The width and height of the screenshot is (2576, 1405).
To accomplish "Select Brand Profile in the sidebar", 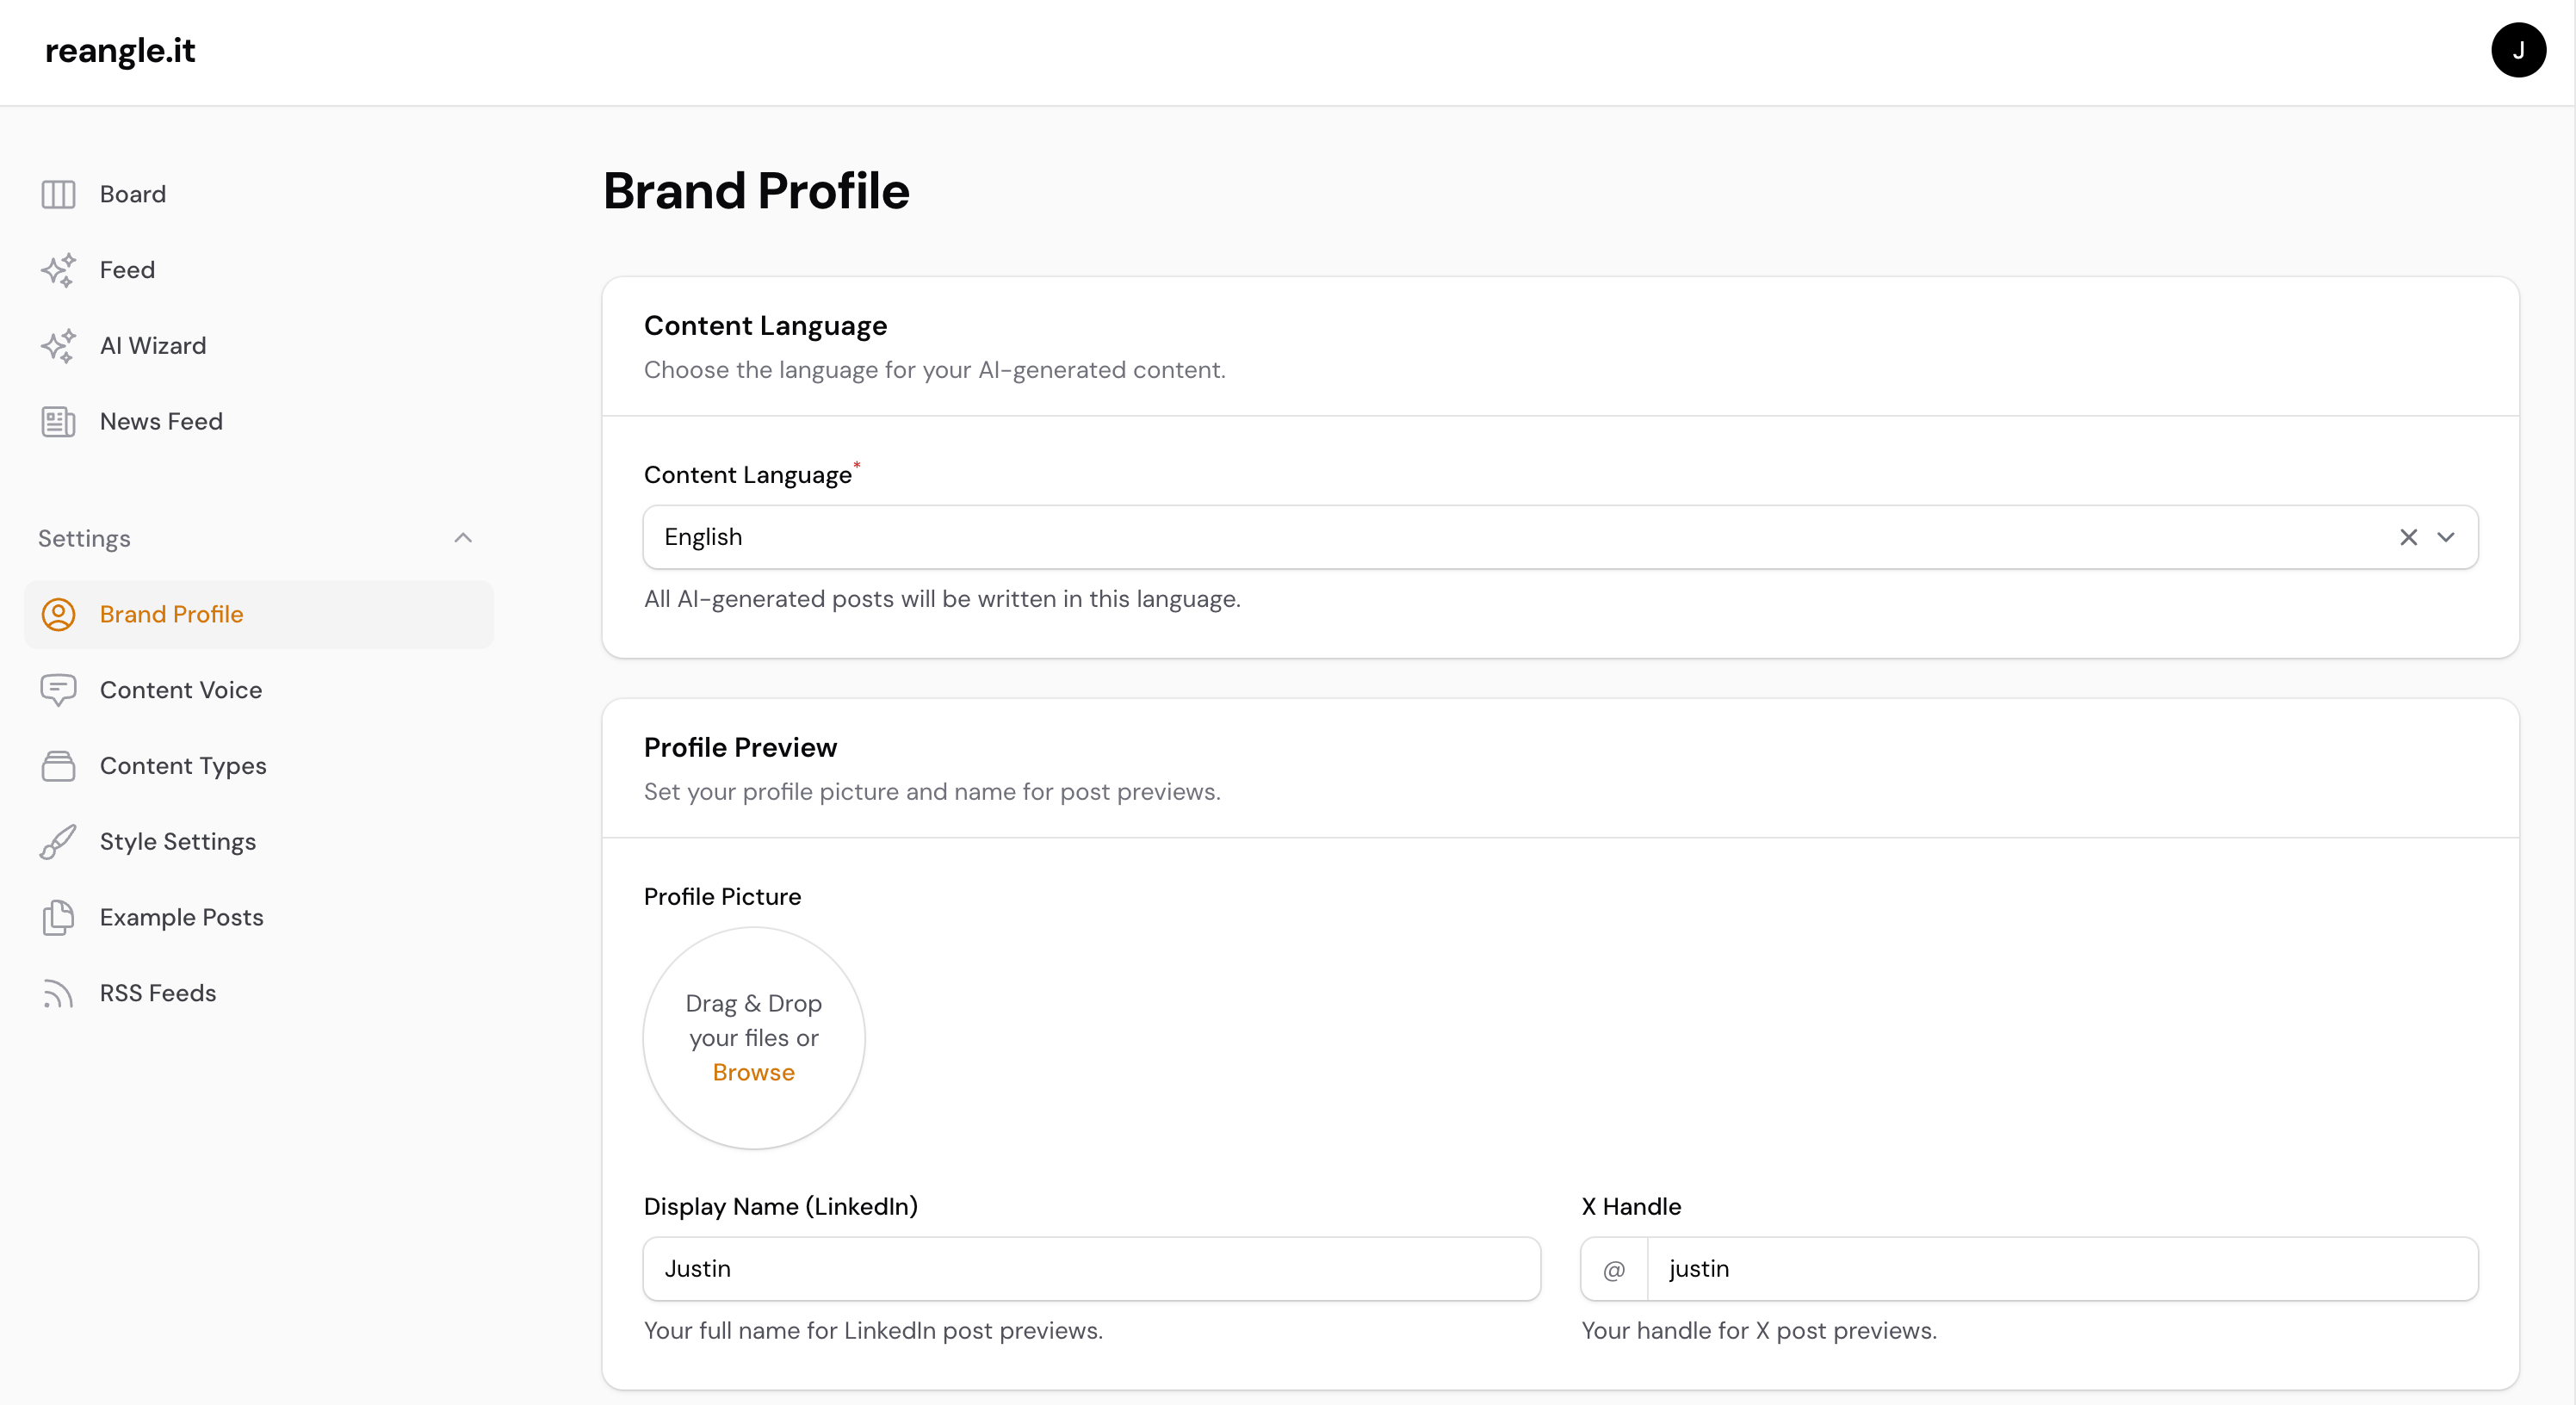I will pos(171,614).
